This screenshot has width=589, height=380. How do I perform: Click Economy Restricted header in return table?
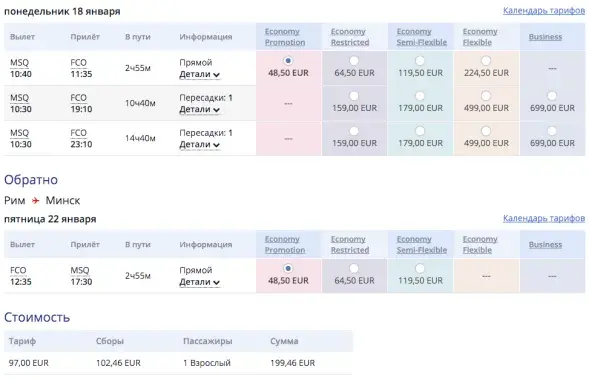350,244
